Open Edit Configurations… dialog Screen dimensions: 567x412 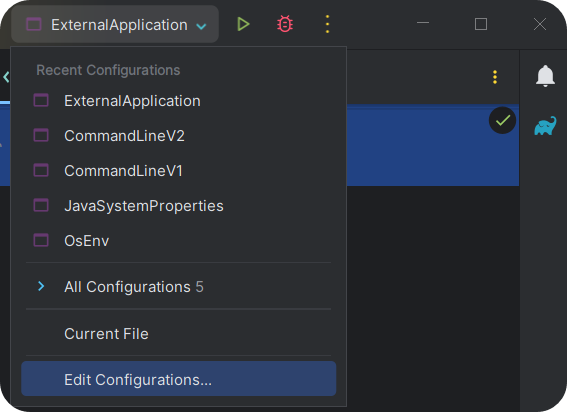179,379
